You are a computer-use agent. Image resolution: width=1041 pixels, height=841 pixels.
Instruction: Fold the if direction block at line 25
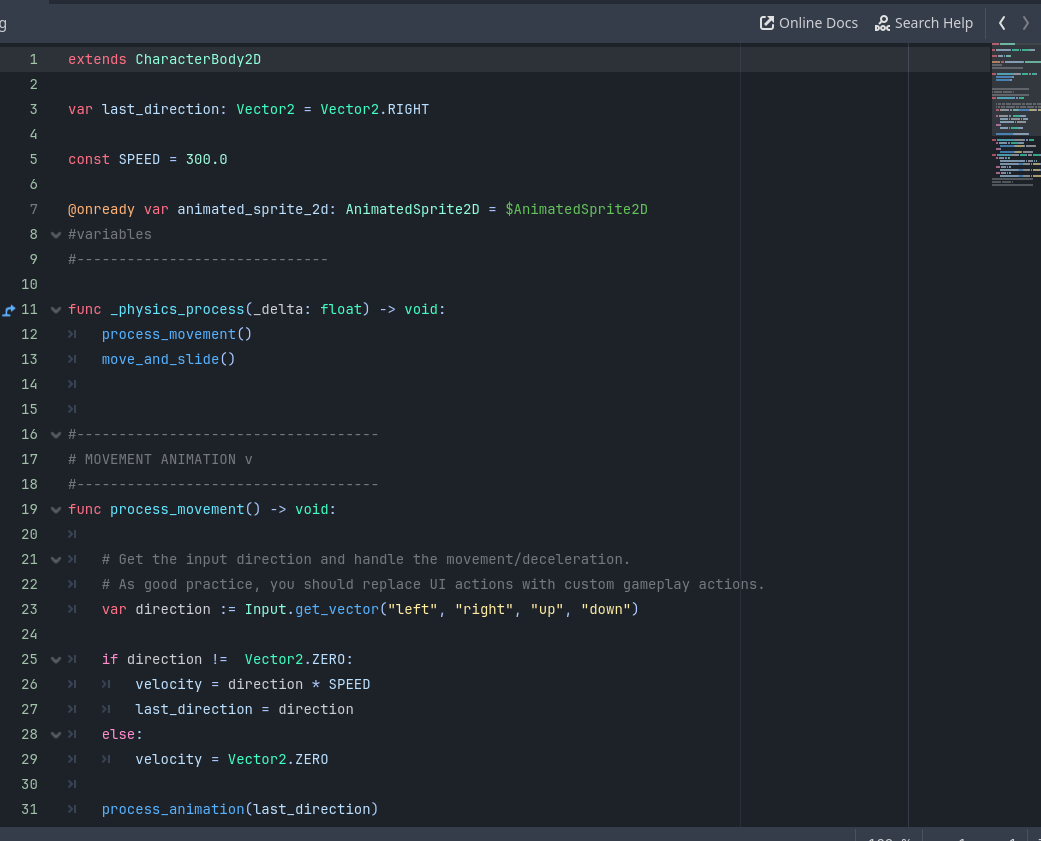[x=56, y=660]
